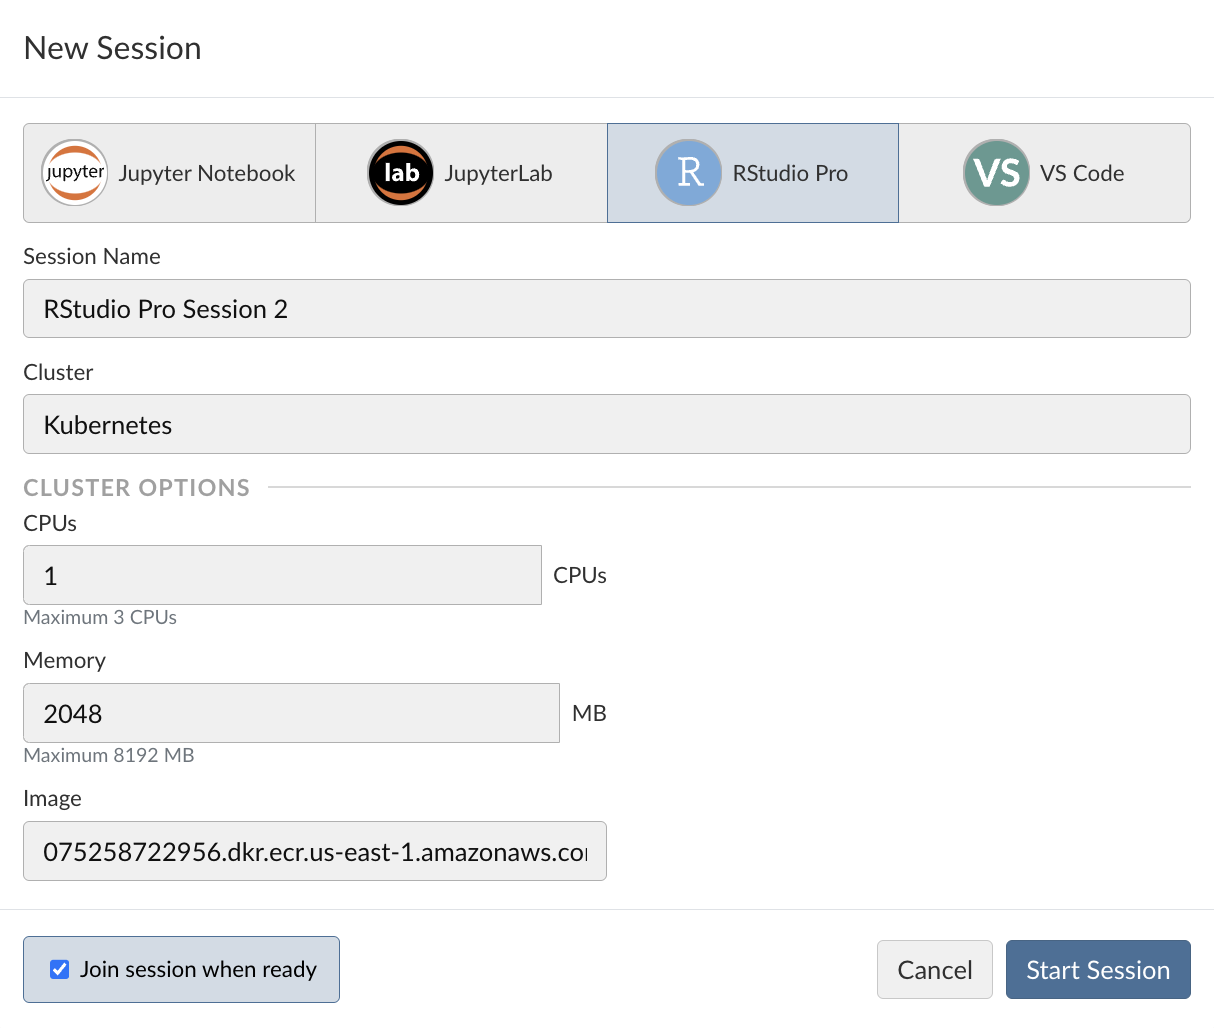The width and height of the screenshot is (1214, 1028).
Task: Expand the Image selector with amazonaws URL
Action: [314, 851]
